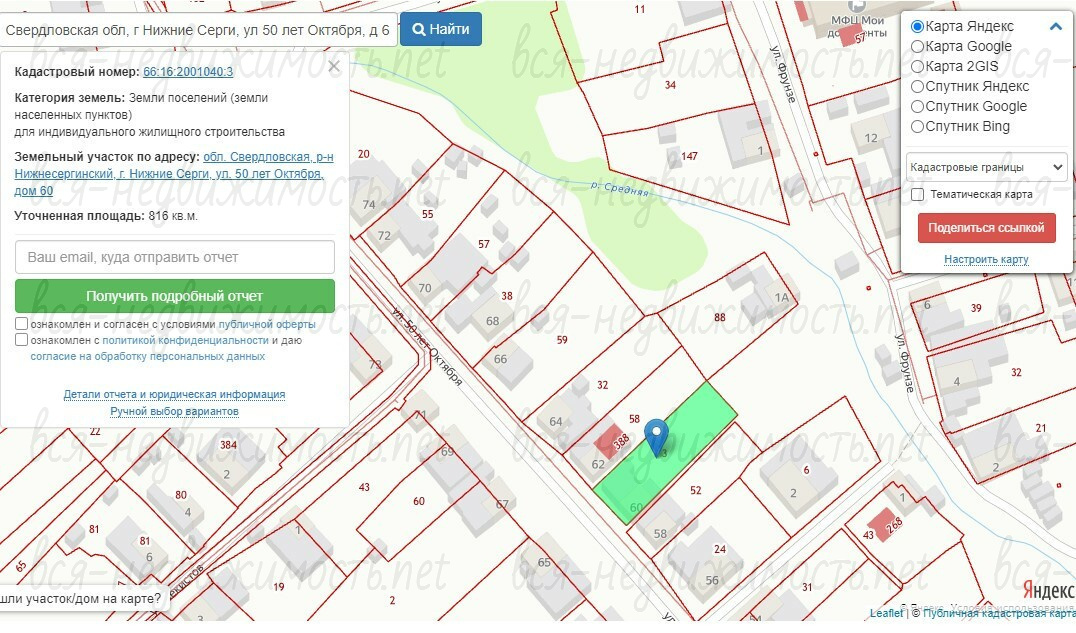Click the red building 388 marker
Image resolution: width=1076 pixels, height=633 pixels.
click(611, 441)
